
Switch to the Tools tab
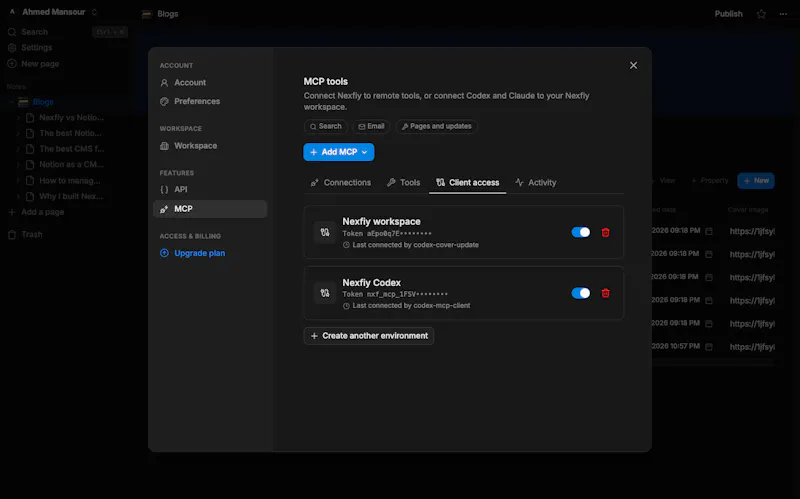[x=404, y=183]
